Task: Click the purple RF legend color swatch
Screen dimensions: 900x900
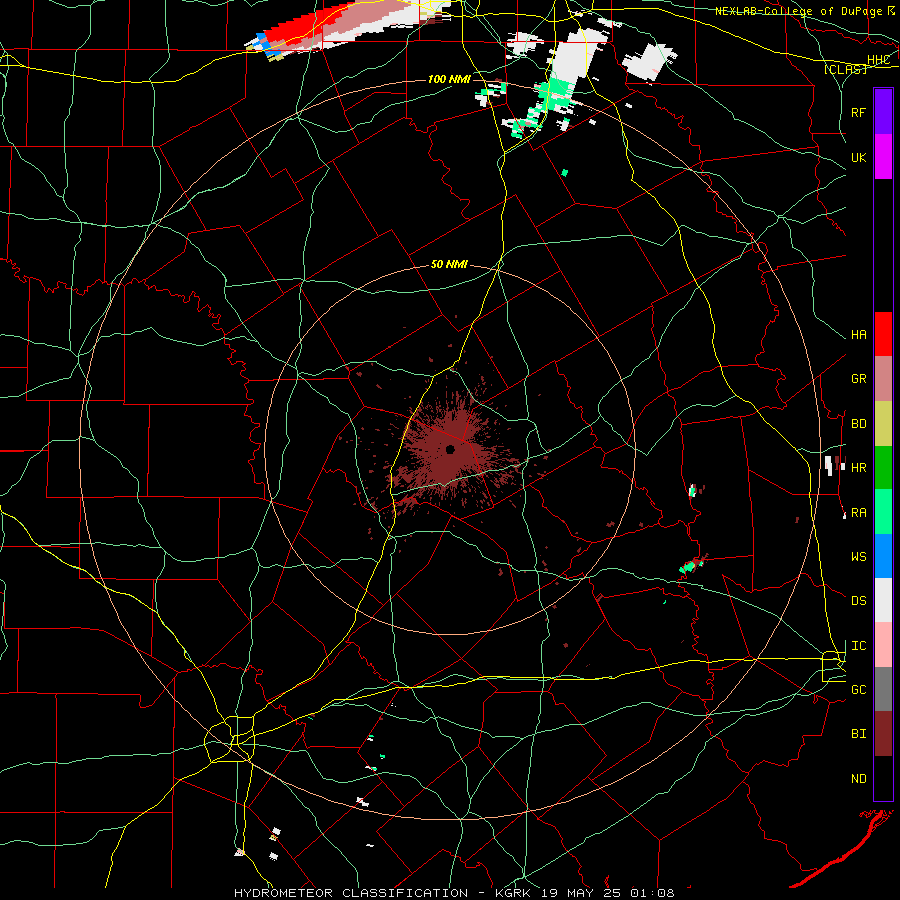Action: point(883,112)
